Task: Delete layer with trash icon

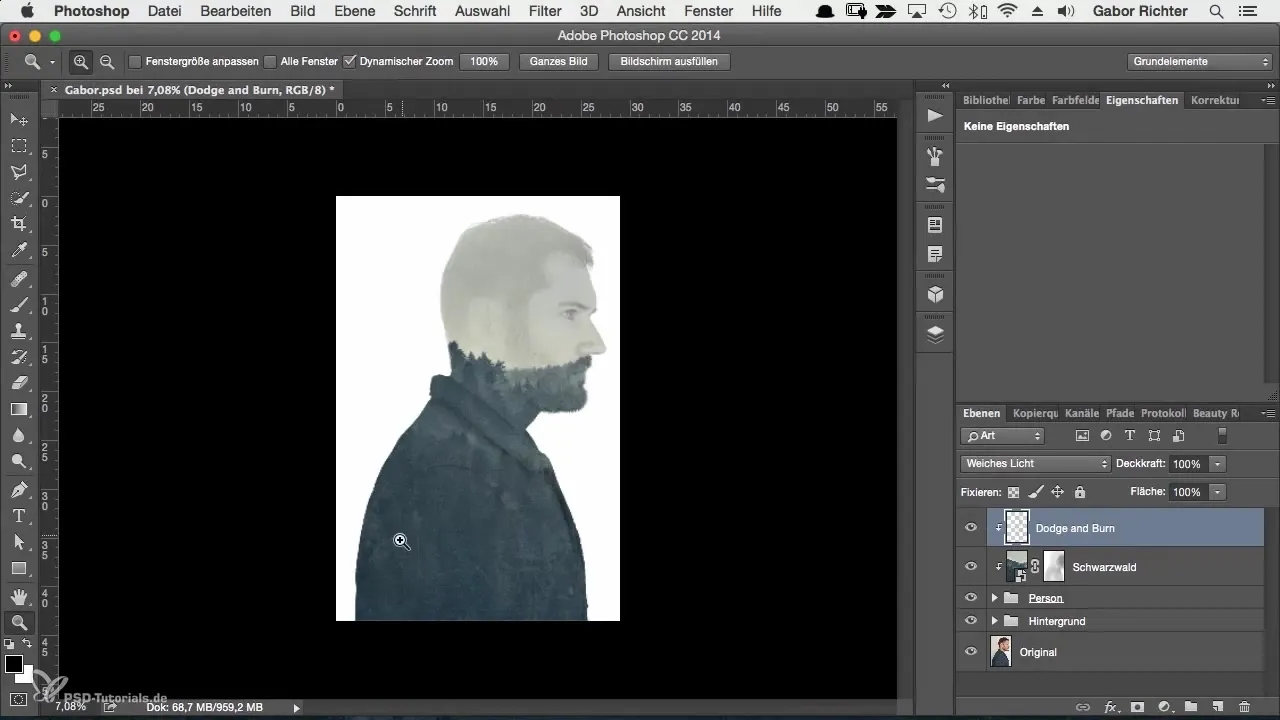Action: (x=1244, y=706)
